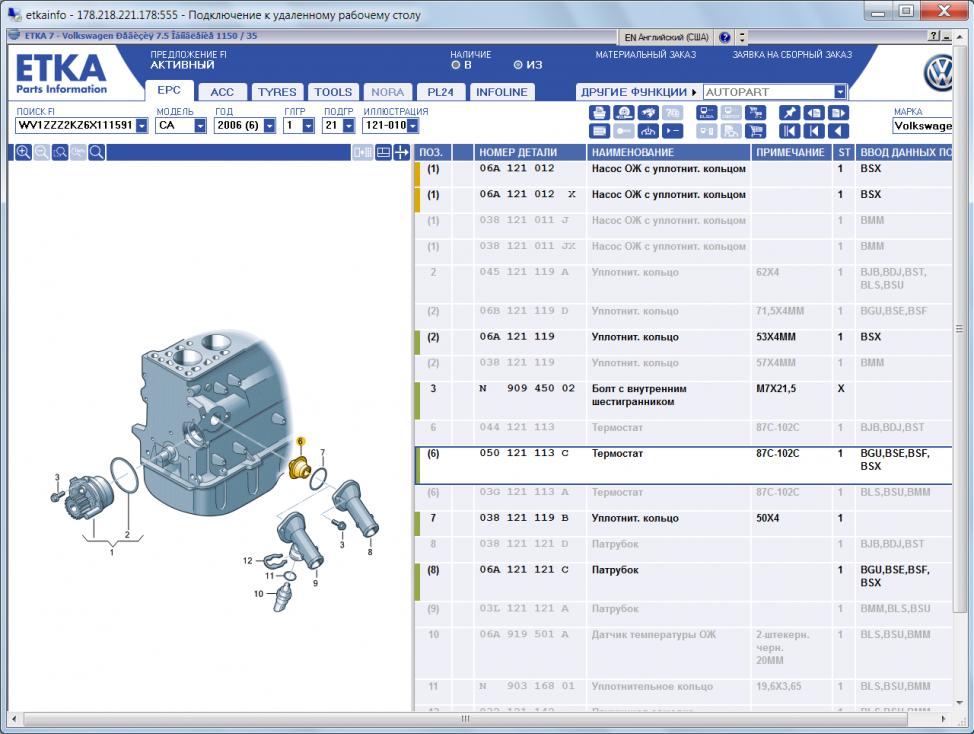Image resolution: width=974 pixels, height=734 pixels.
Task: Click the plain left arrow navigation icon
Action: (x=838, y=131)
